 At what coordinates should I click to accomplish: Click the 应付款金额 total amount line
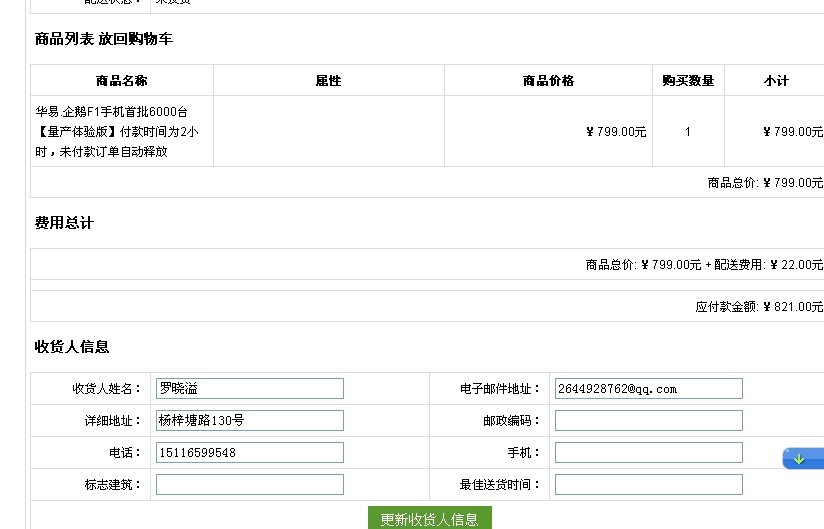point(758,307)
